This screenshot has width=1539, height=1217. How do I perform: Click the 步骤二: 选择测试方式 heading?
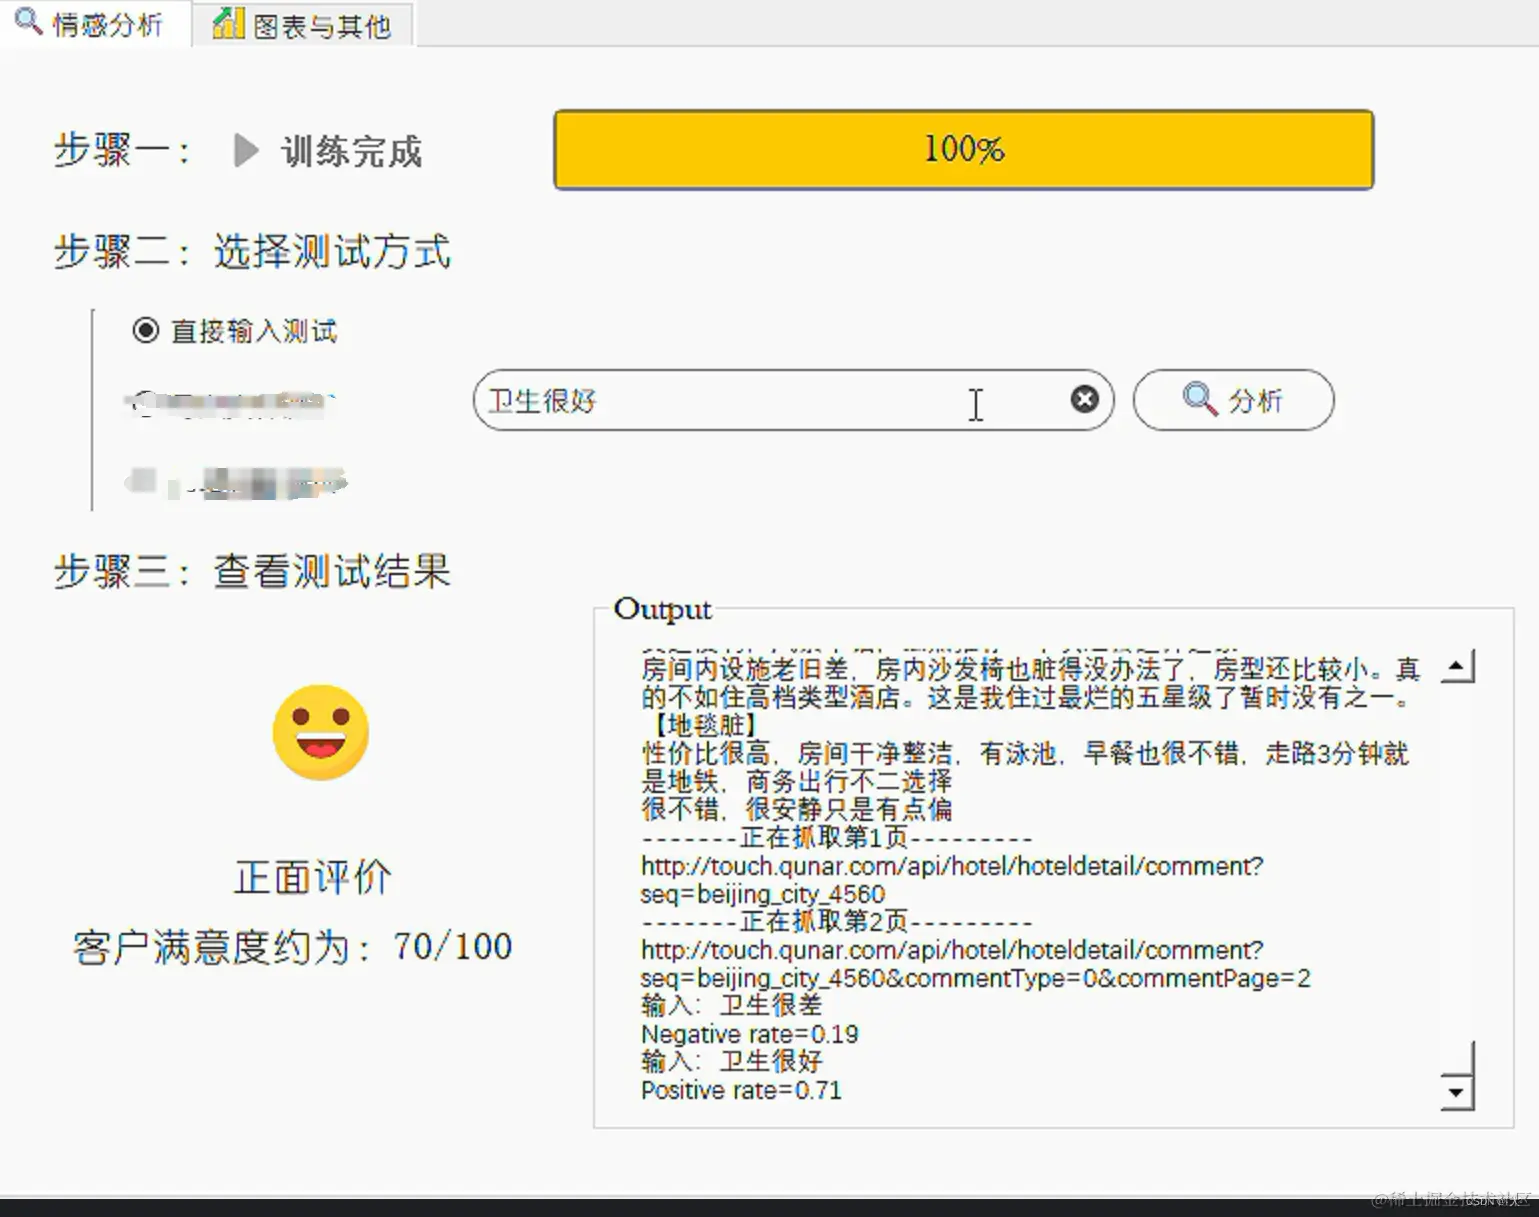click(x=252, y=251)
